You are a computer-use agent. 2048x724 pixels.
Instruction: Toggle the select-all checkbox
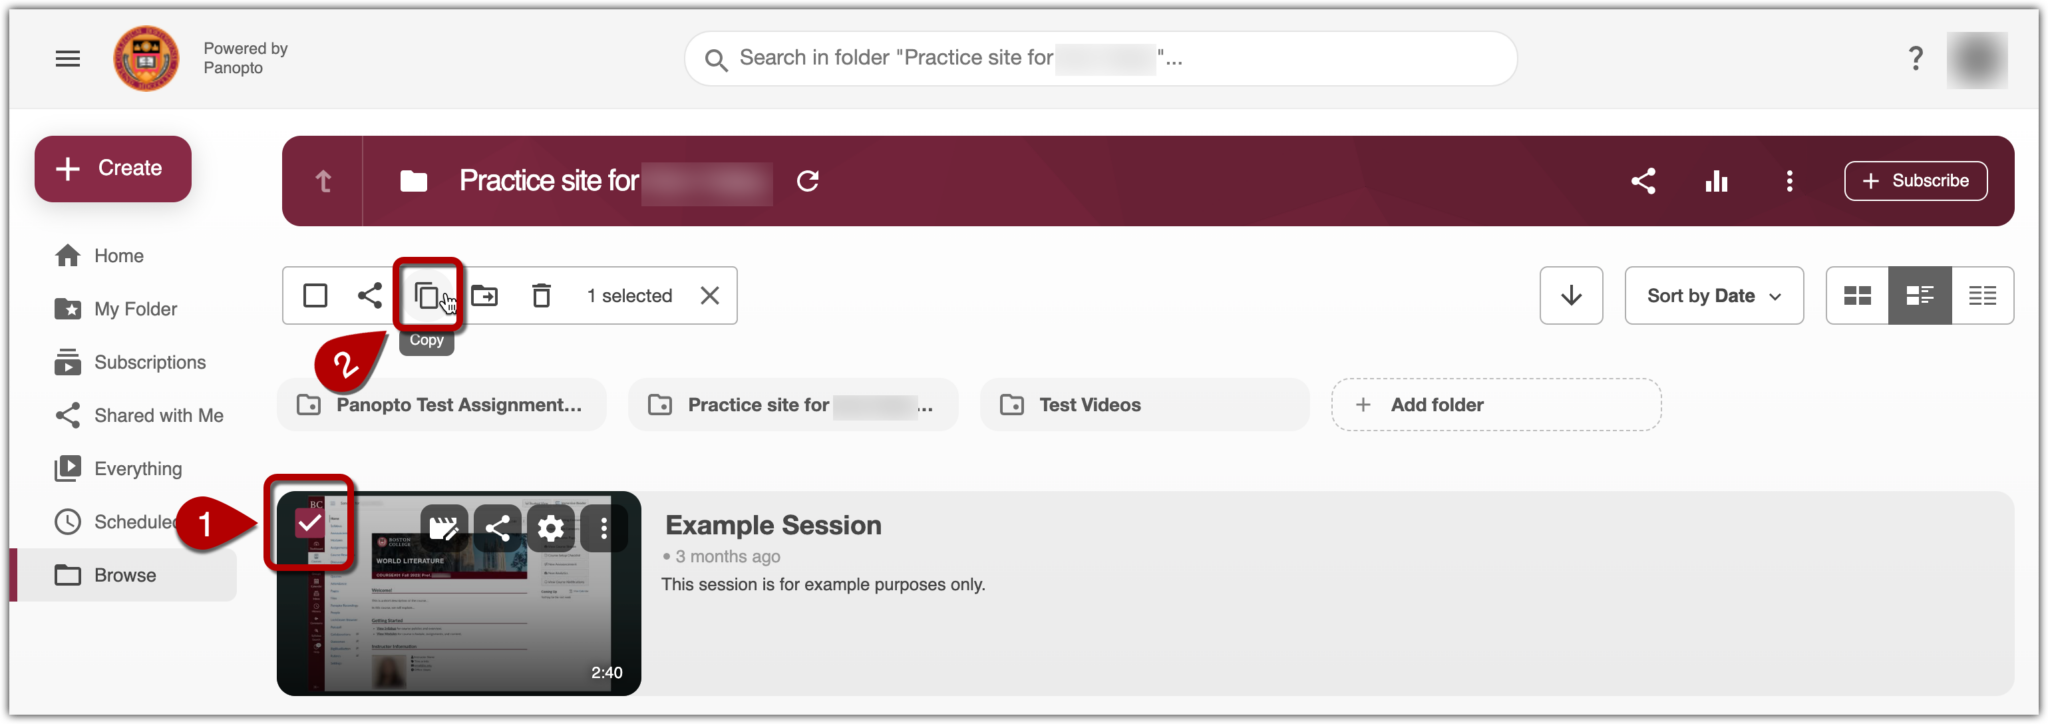[x=315, y=296]
